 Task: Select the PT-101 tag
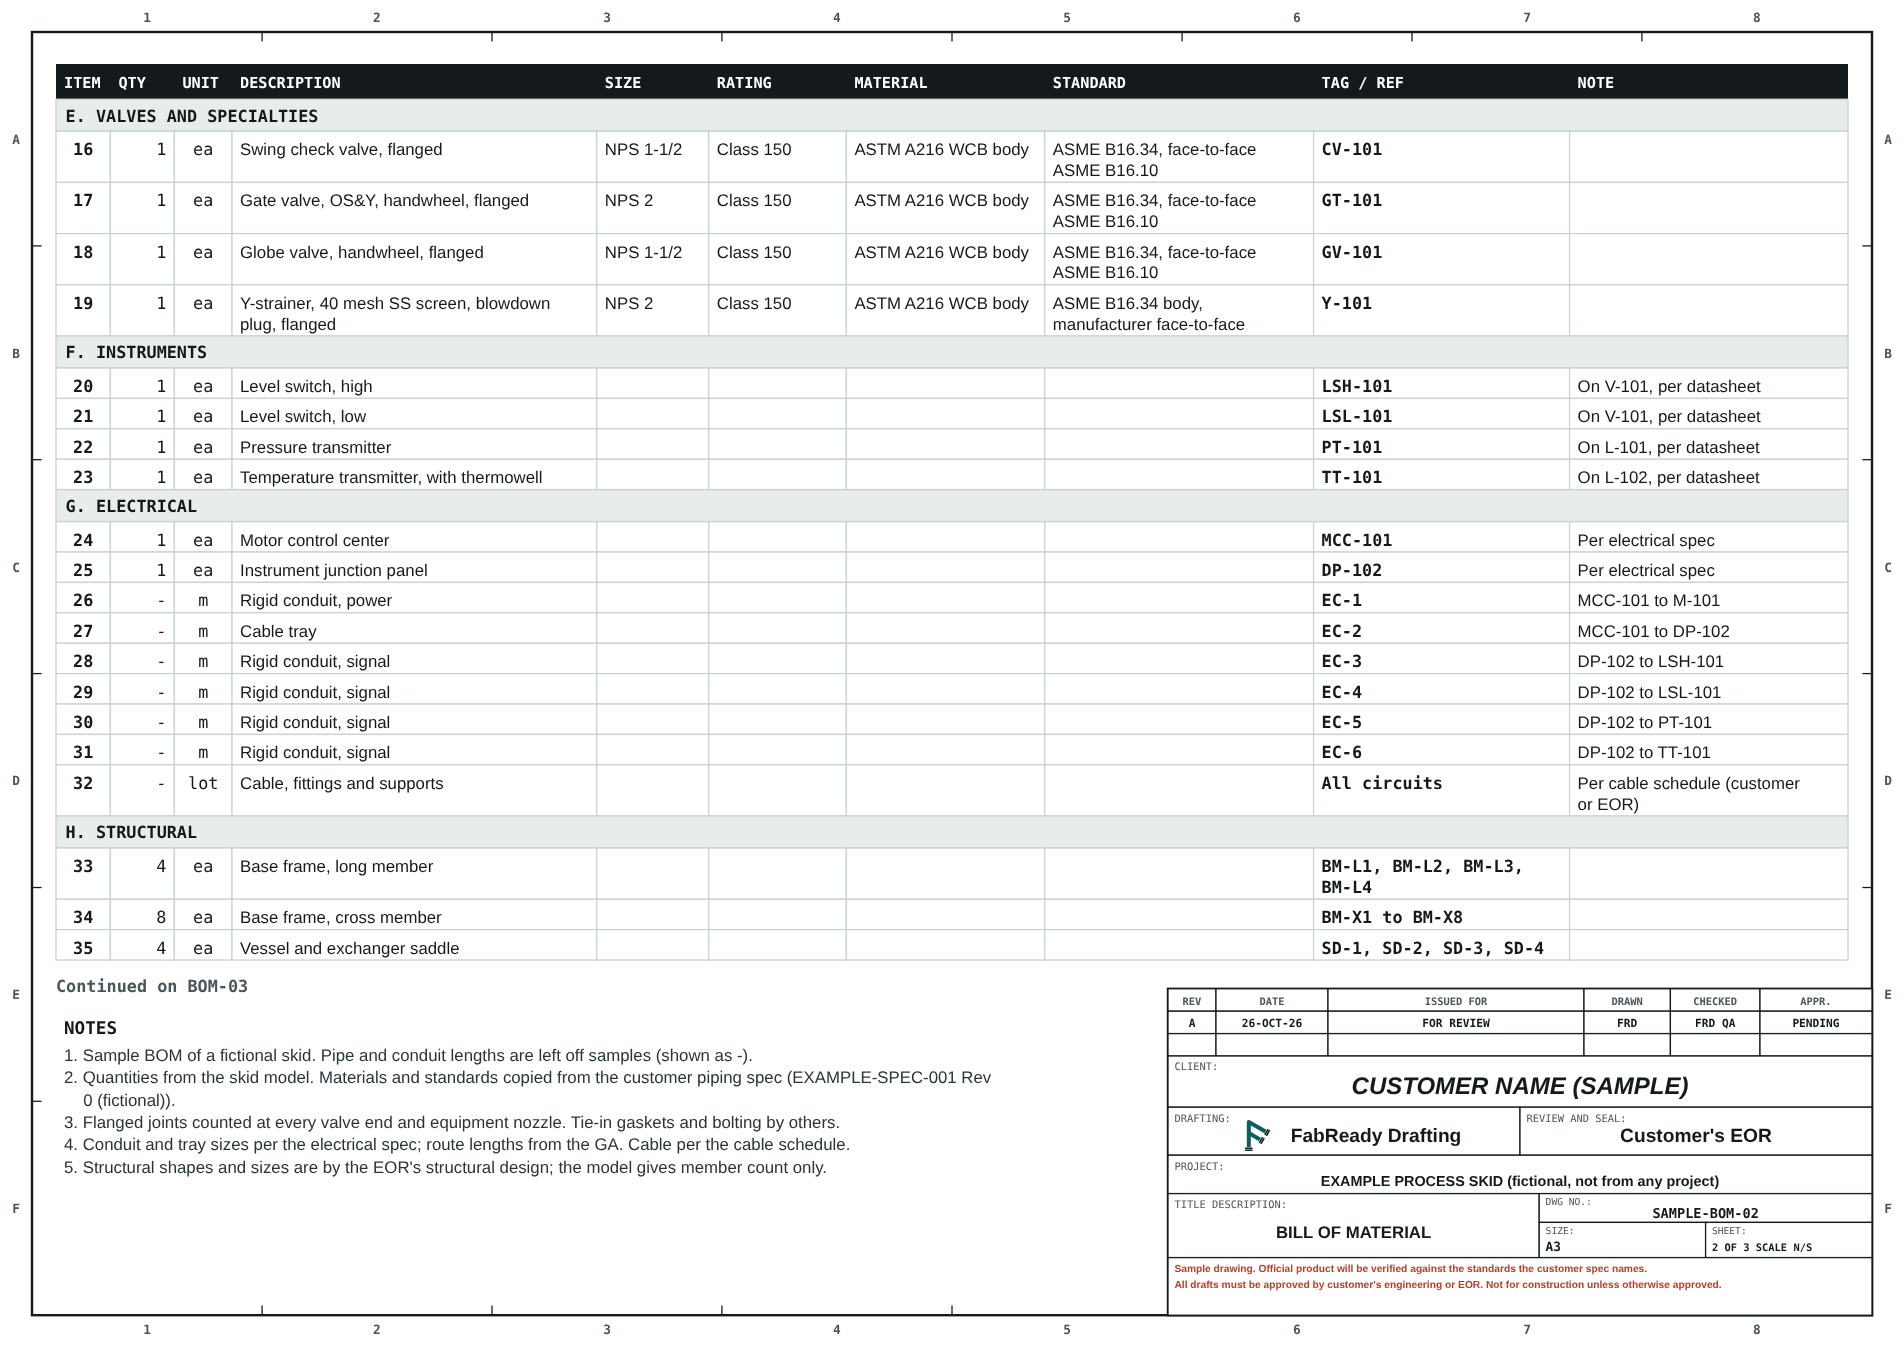[1351, 448]
